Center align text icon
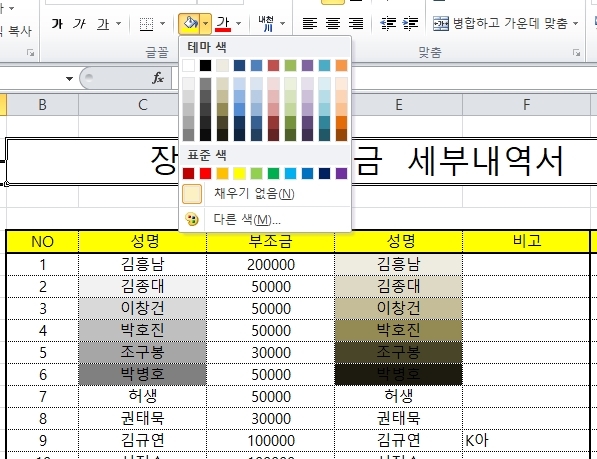 (x=333, y=24)
